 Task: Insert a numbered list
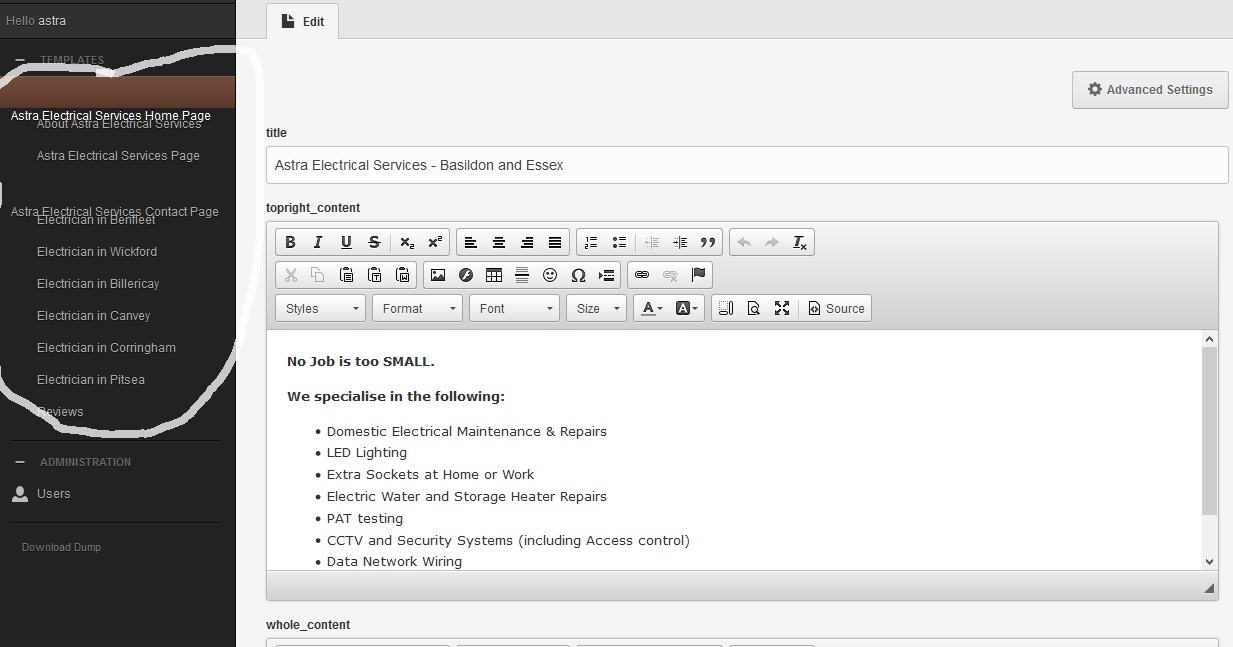[591, 242]
